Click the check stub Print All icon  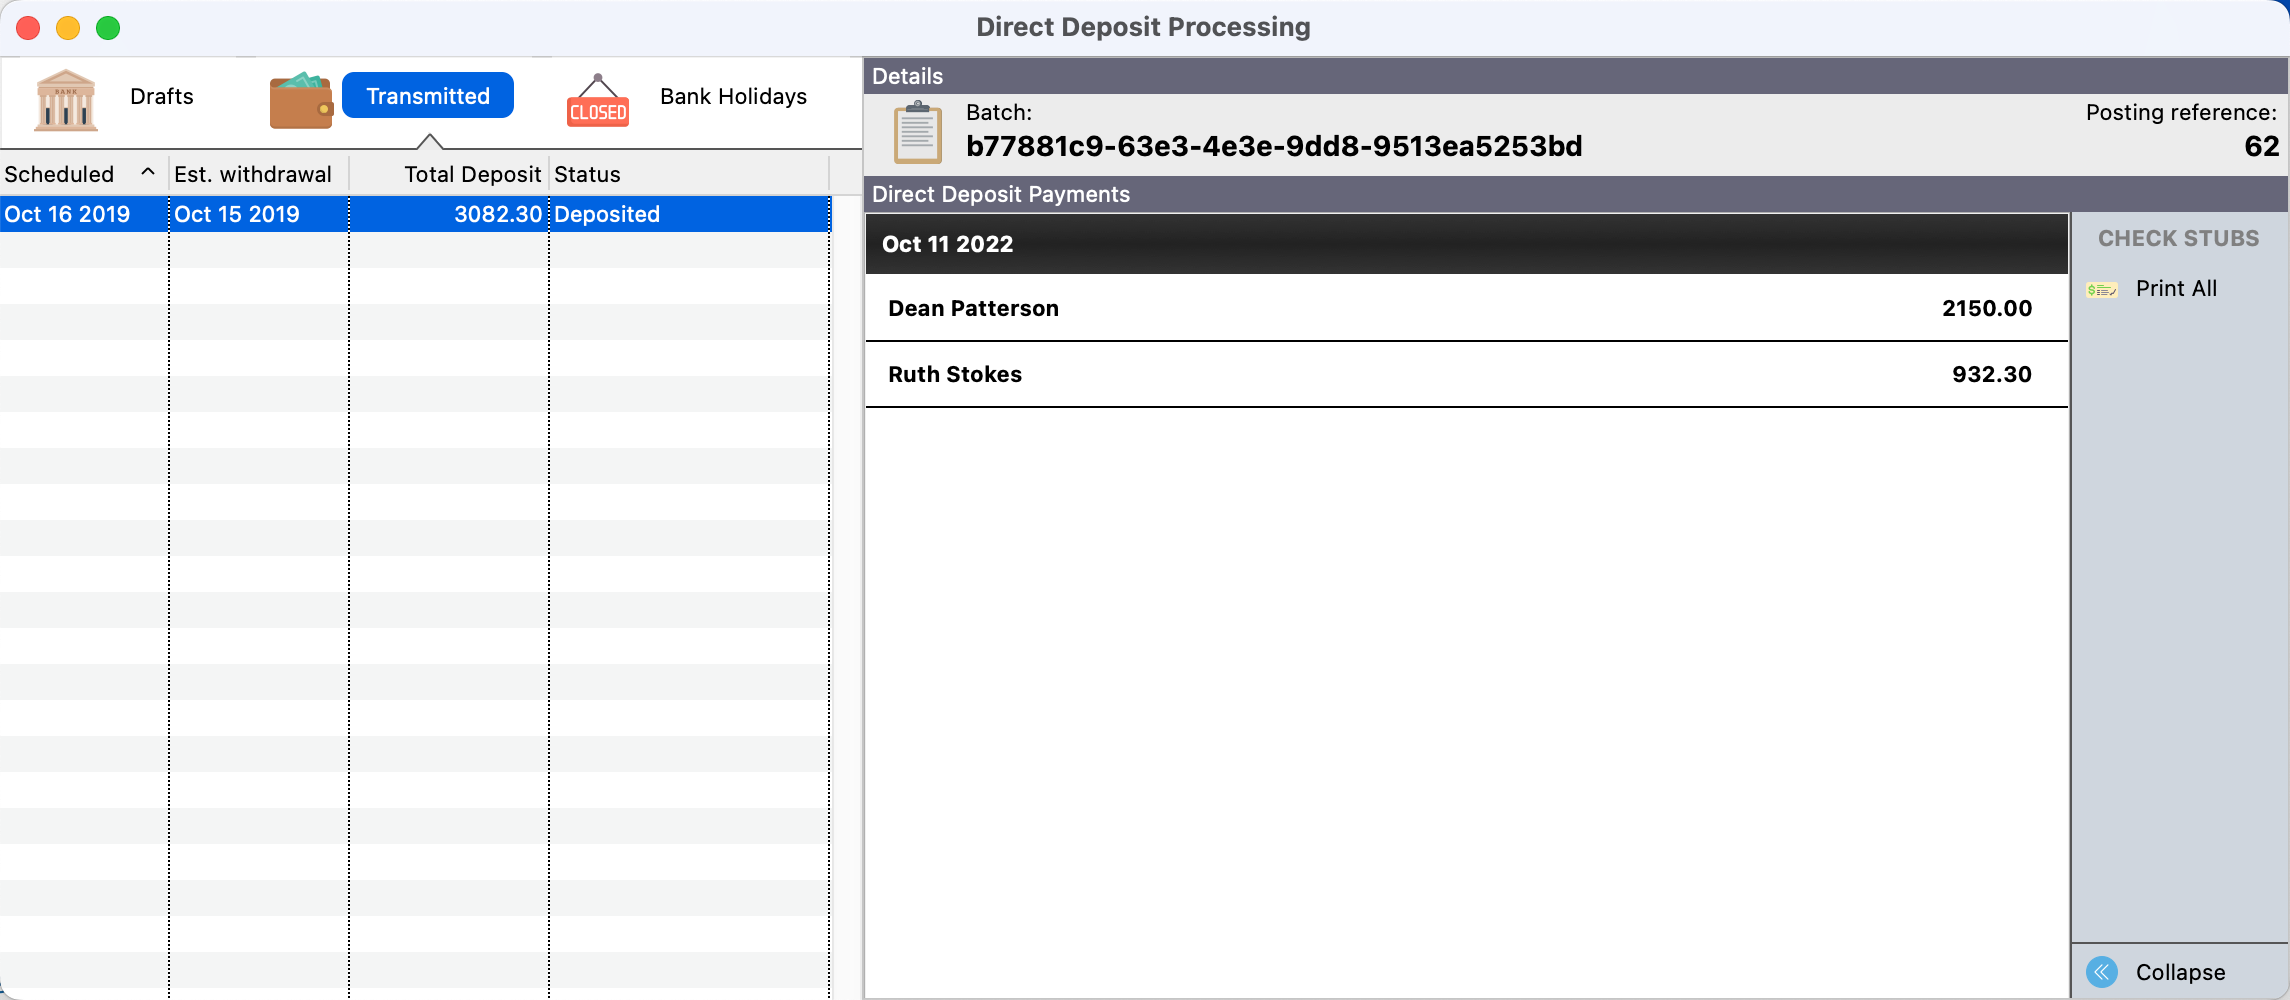[x=2101, y=290]
